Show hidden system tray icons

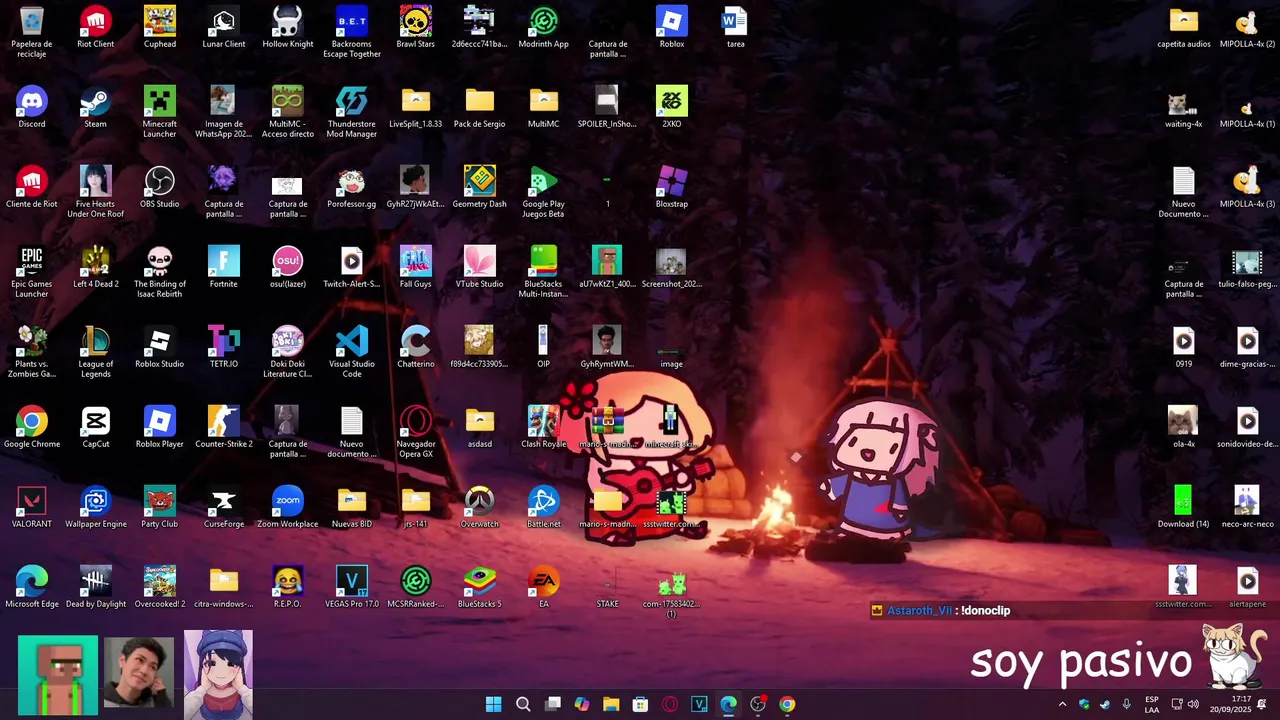coord(1062,704)
